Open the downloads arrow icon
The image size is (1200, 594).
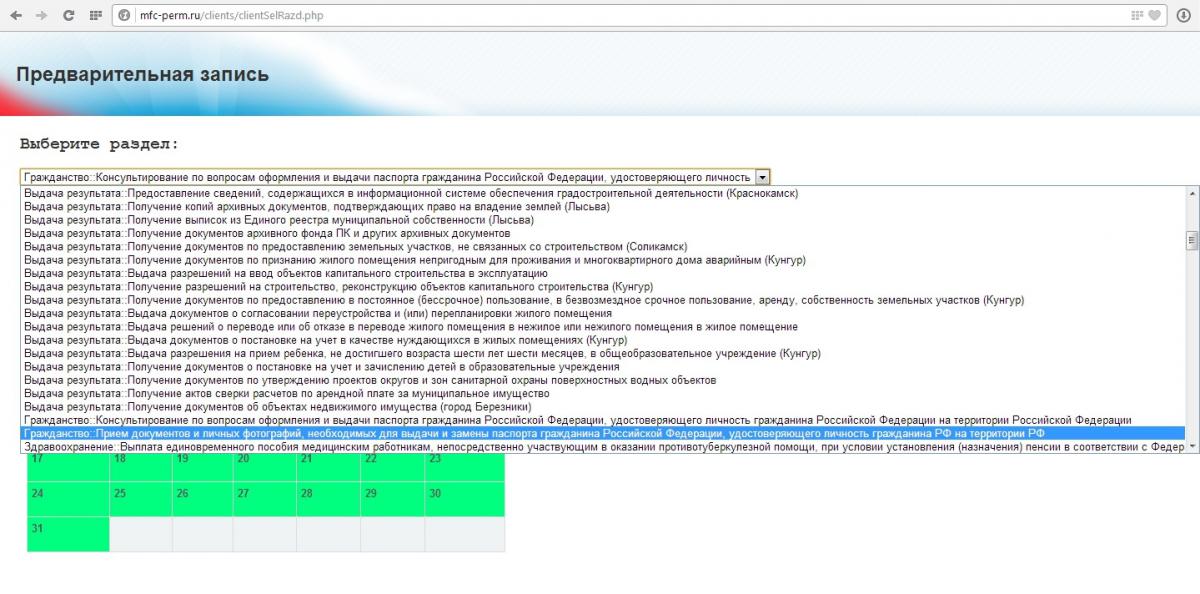[x=1184, y=15]
